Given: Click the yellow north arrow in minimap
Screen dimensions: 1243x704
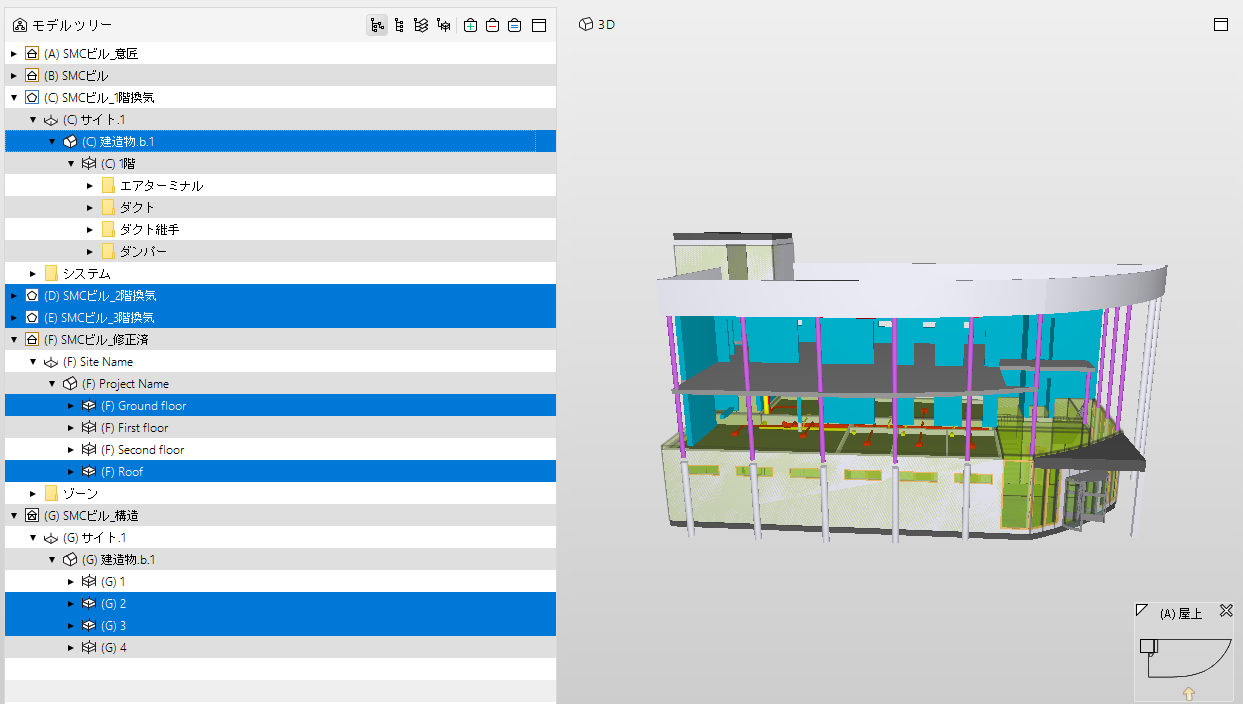Looking at the screenshot, I should coord(1189,692).
